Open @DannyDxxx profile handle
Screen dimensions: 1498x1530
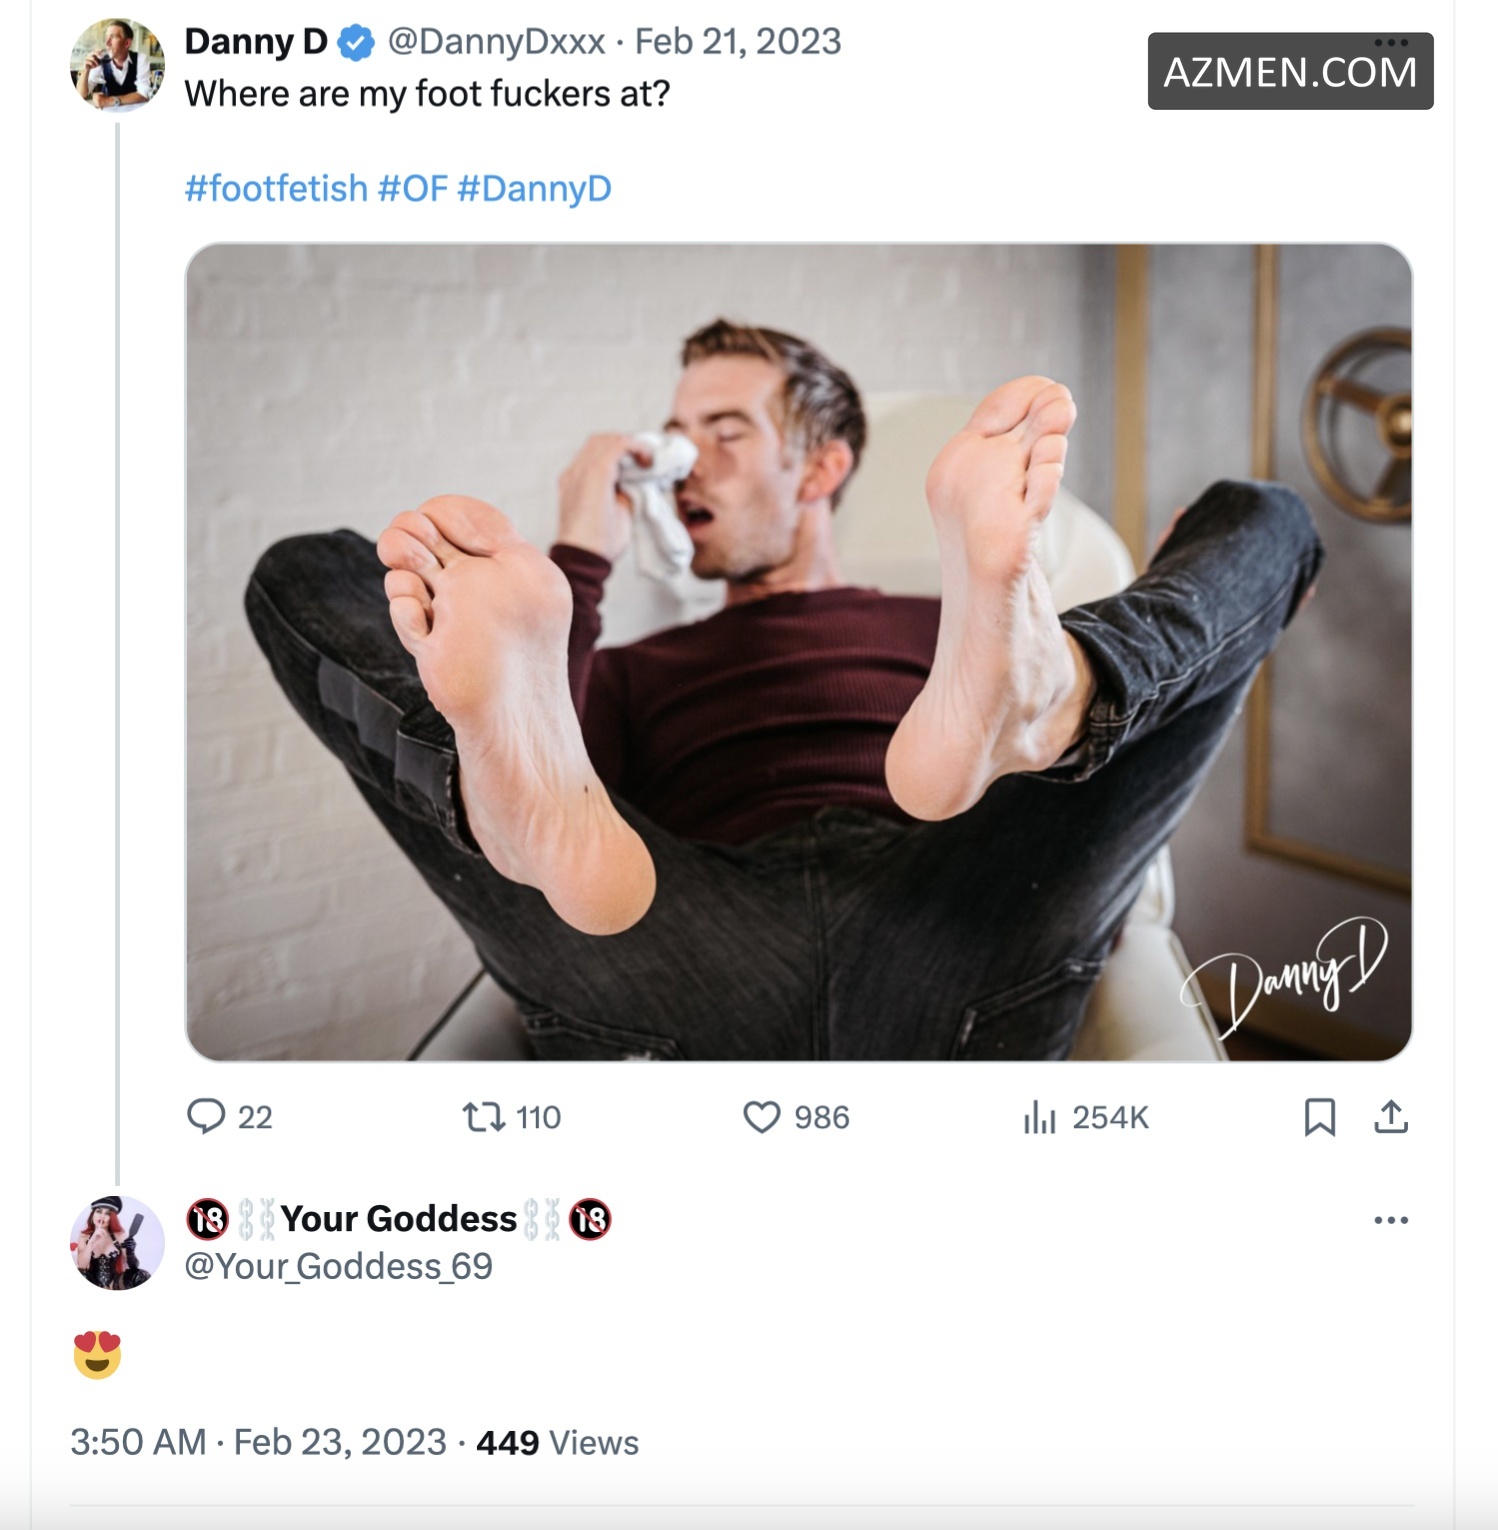496,42
